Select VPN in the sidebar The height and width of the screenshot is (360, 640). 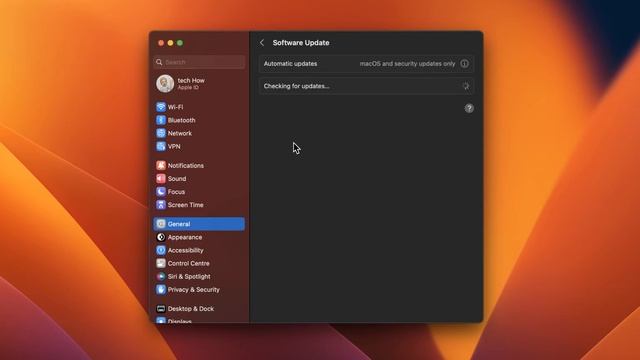click(174, 146)
